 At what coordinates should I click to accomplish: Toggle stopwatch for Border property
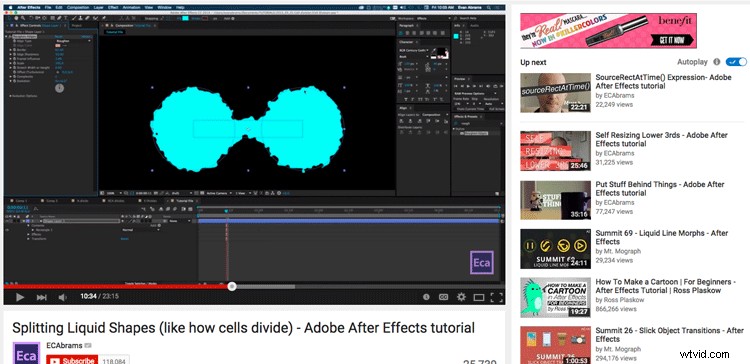14,50
